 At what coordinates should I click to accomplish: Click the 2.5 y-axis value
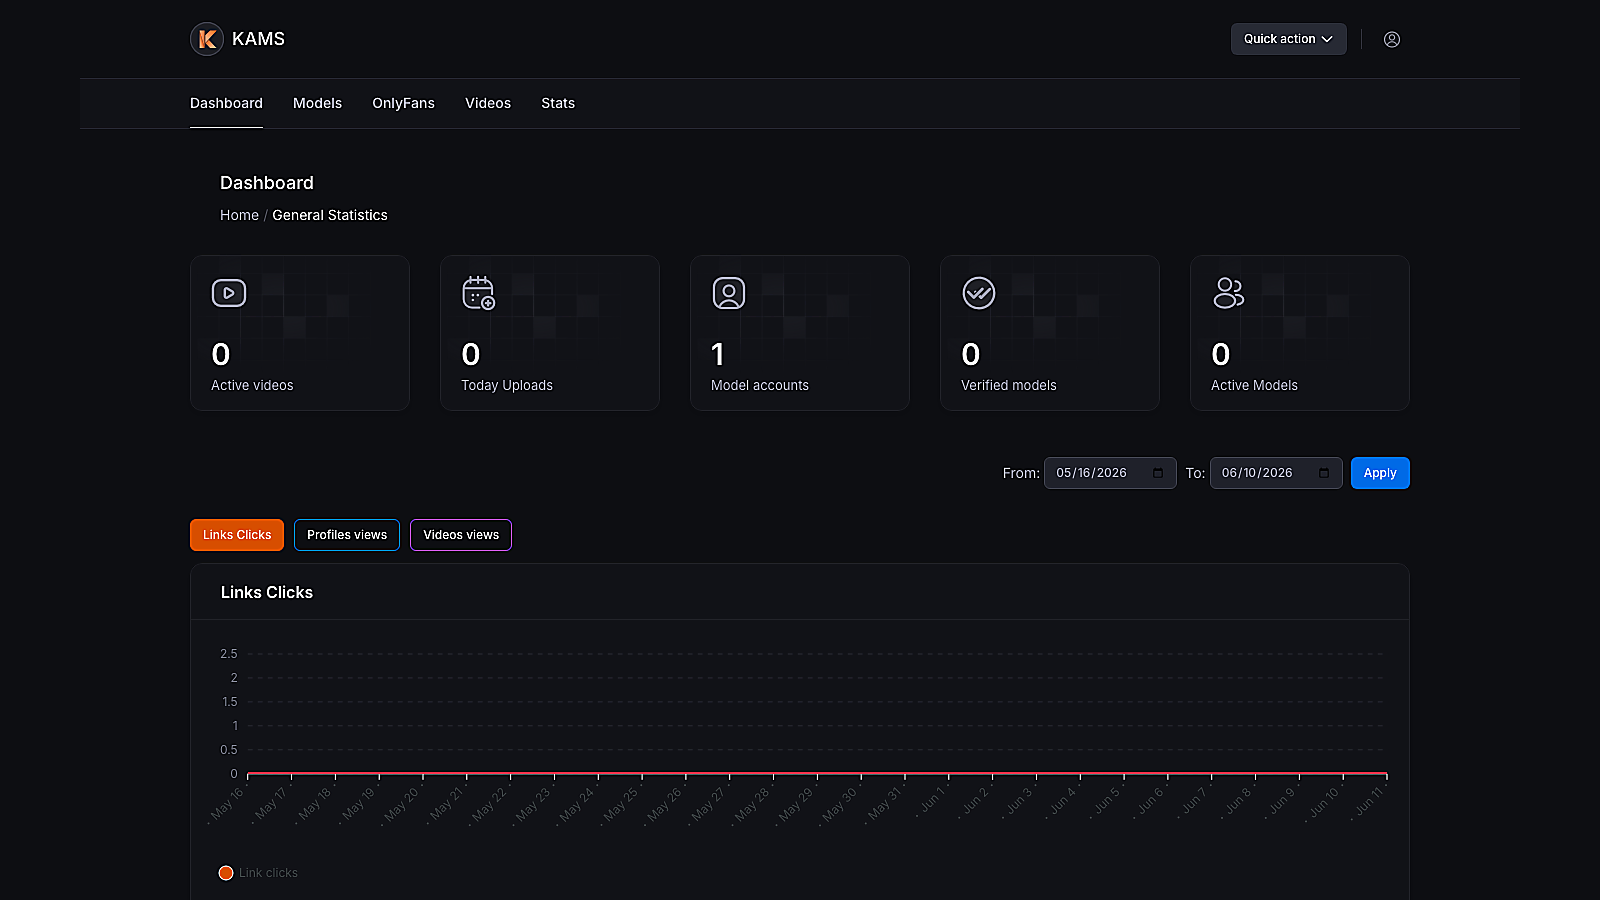tap(229, 654)
